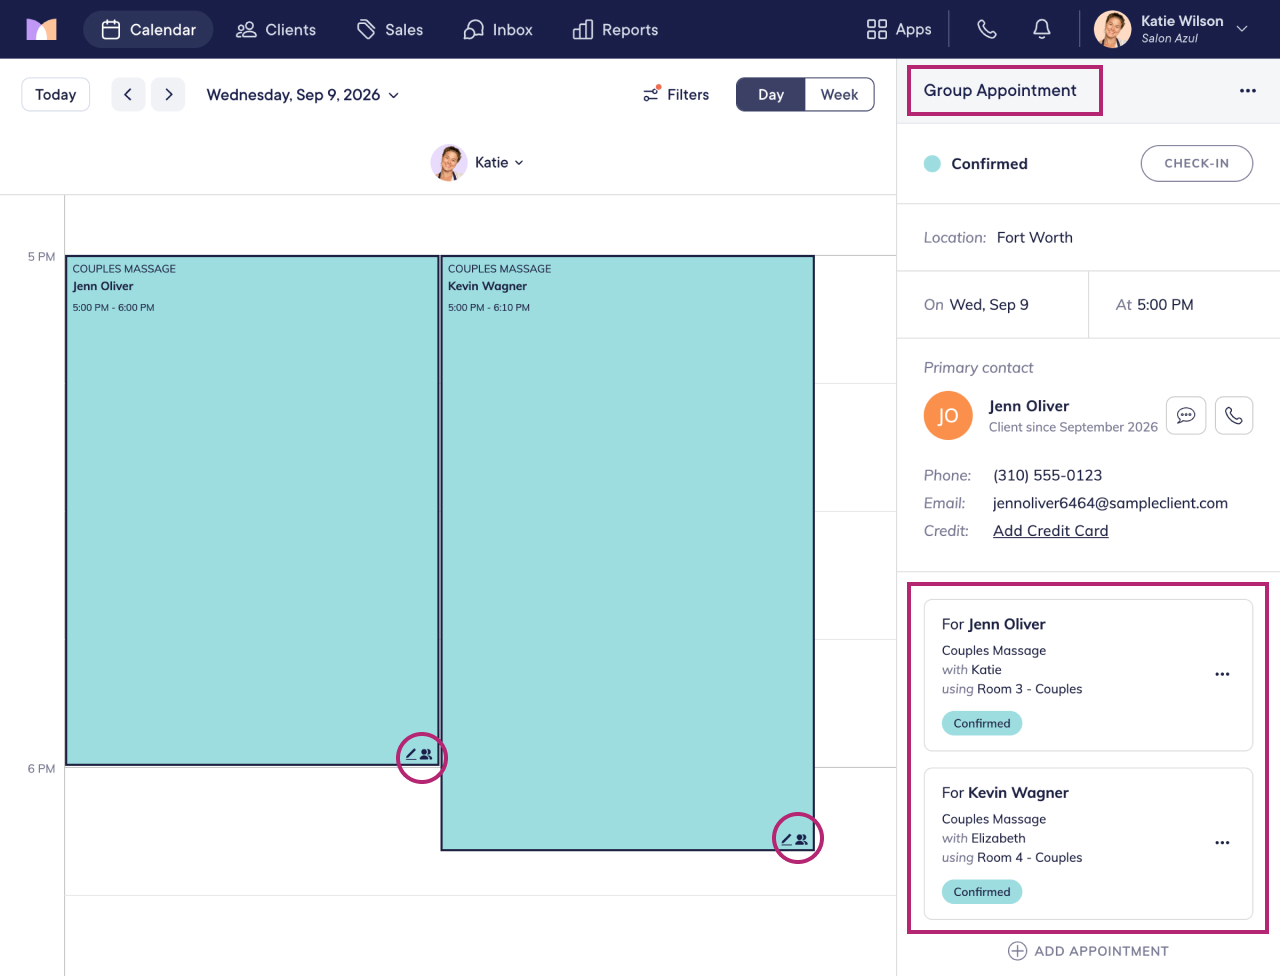This screenshot has height=976, width=1280.
Task: Select Kevin Wagner's Couples Massage block
Action: point(627,553)
